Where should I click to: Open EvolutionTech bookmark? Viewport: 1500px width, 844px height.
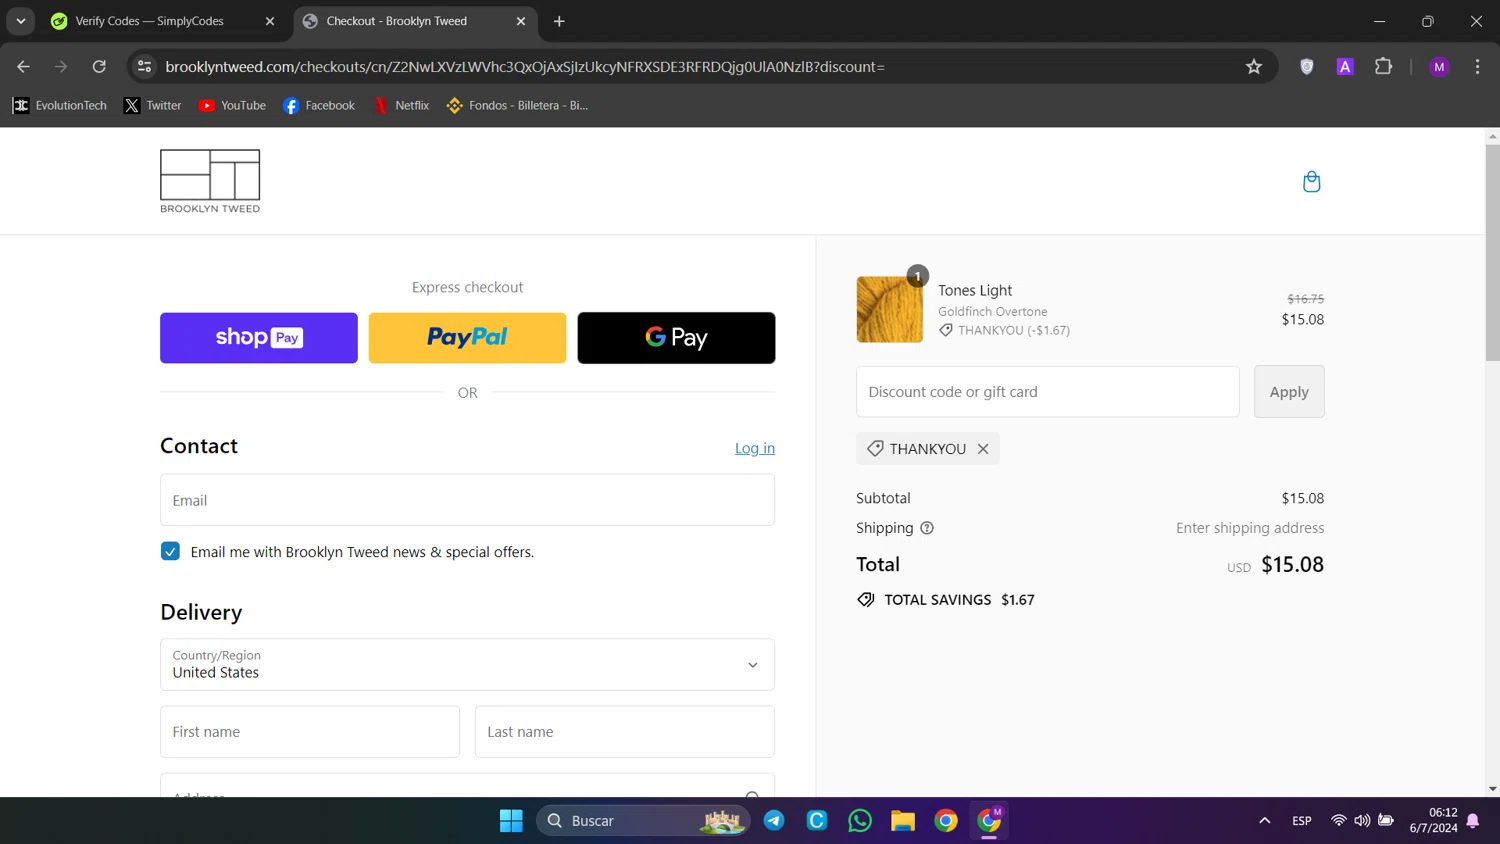(60, 105)
